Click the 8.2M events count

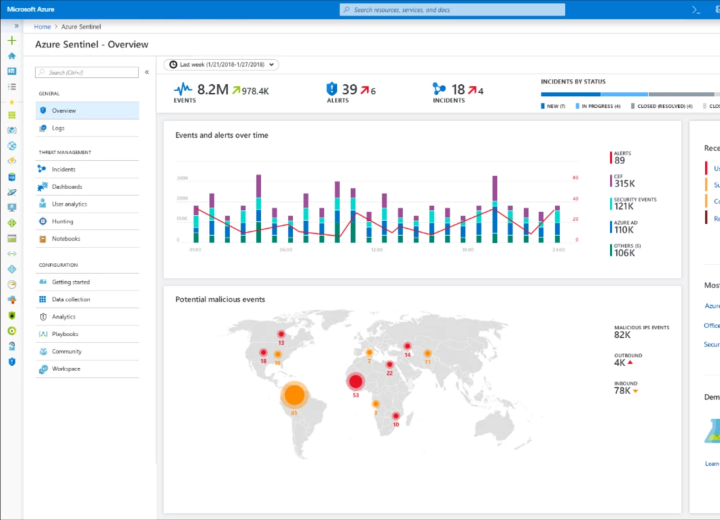(213, 89)
